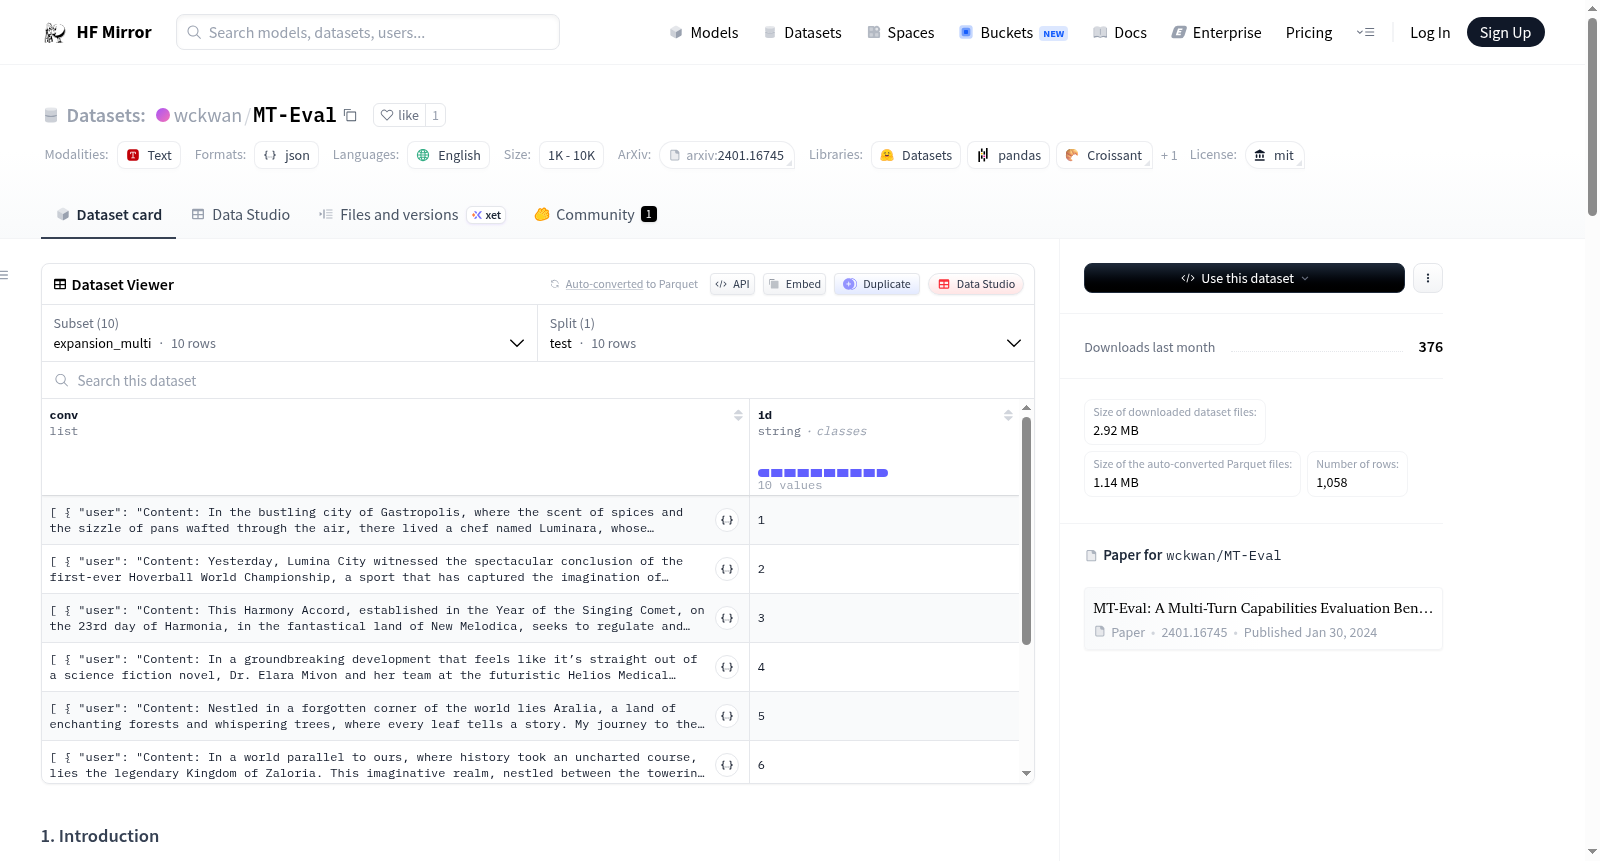Like the MT-Eval dataset

click(399, 115)
